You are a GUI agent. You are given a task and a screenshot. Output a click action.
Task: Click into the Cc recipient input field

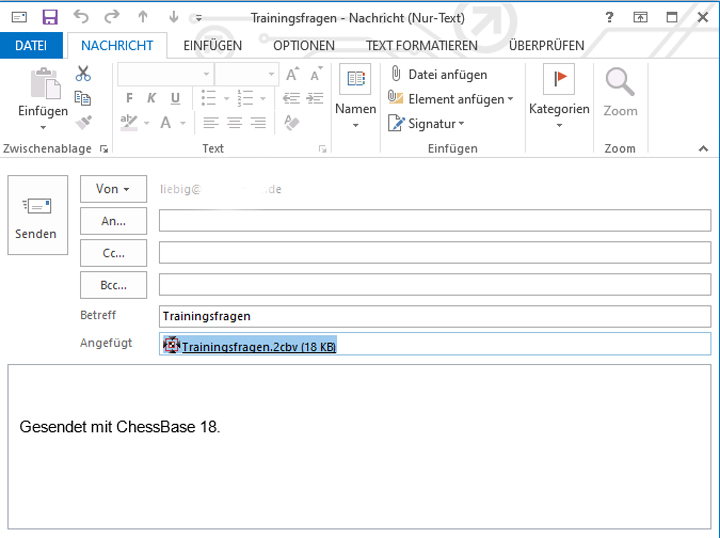click(x=434, y=253)
